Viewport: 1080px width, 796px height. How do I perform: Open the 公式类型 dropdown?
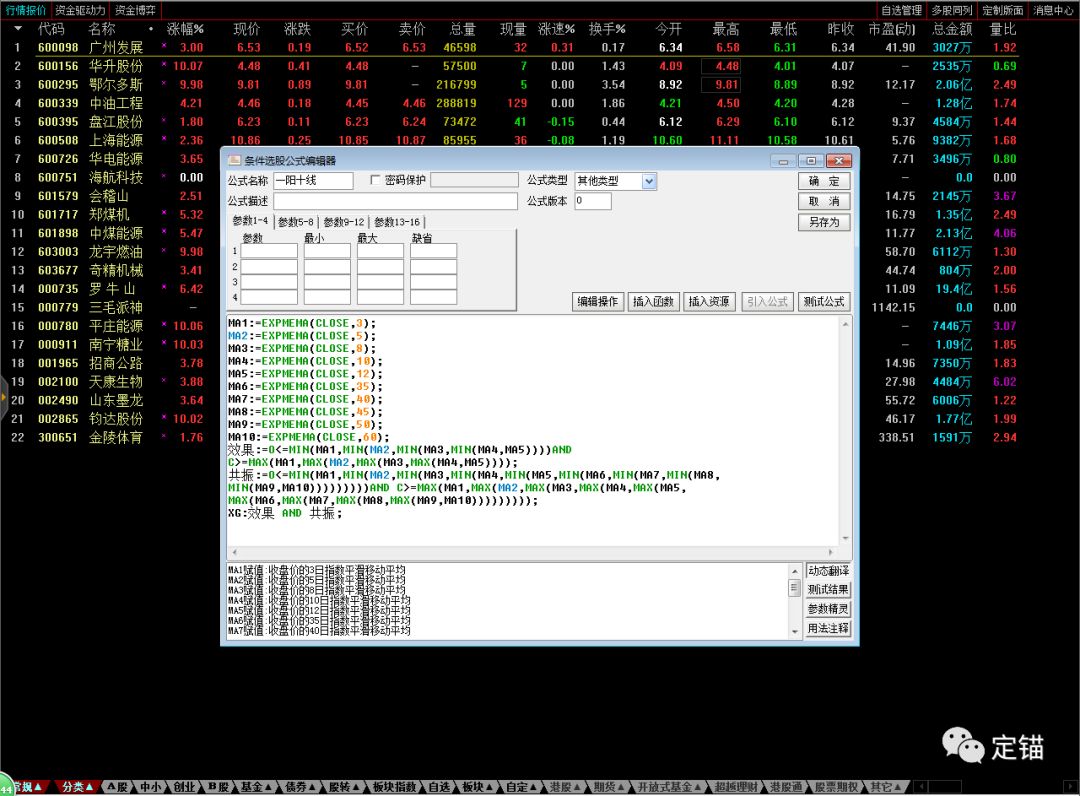[649, 181]
